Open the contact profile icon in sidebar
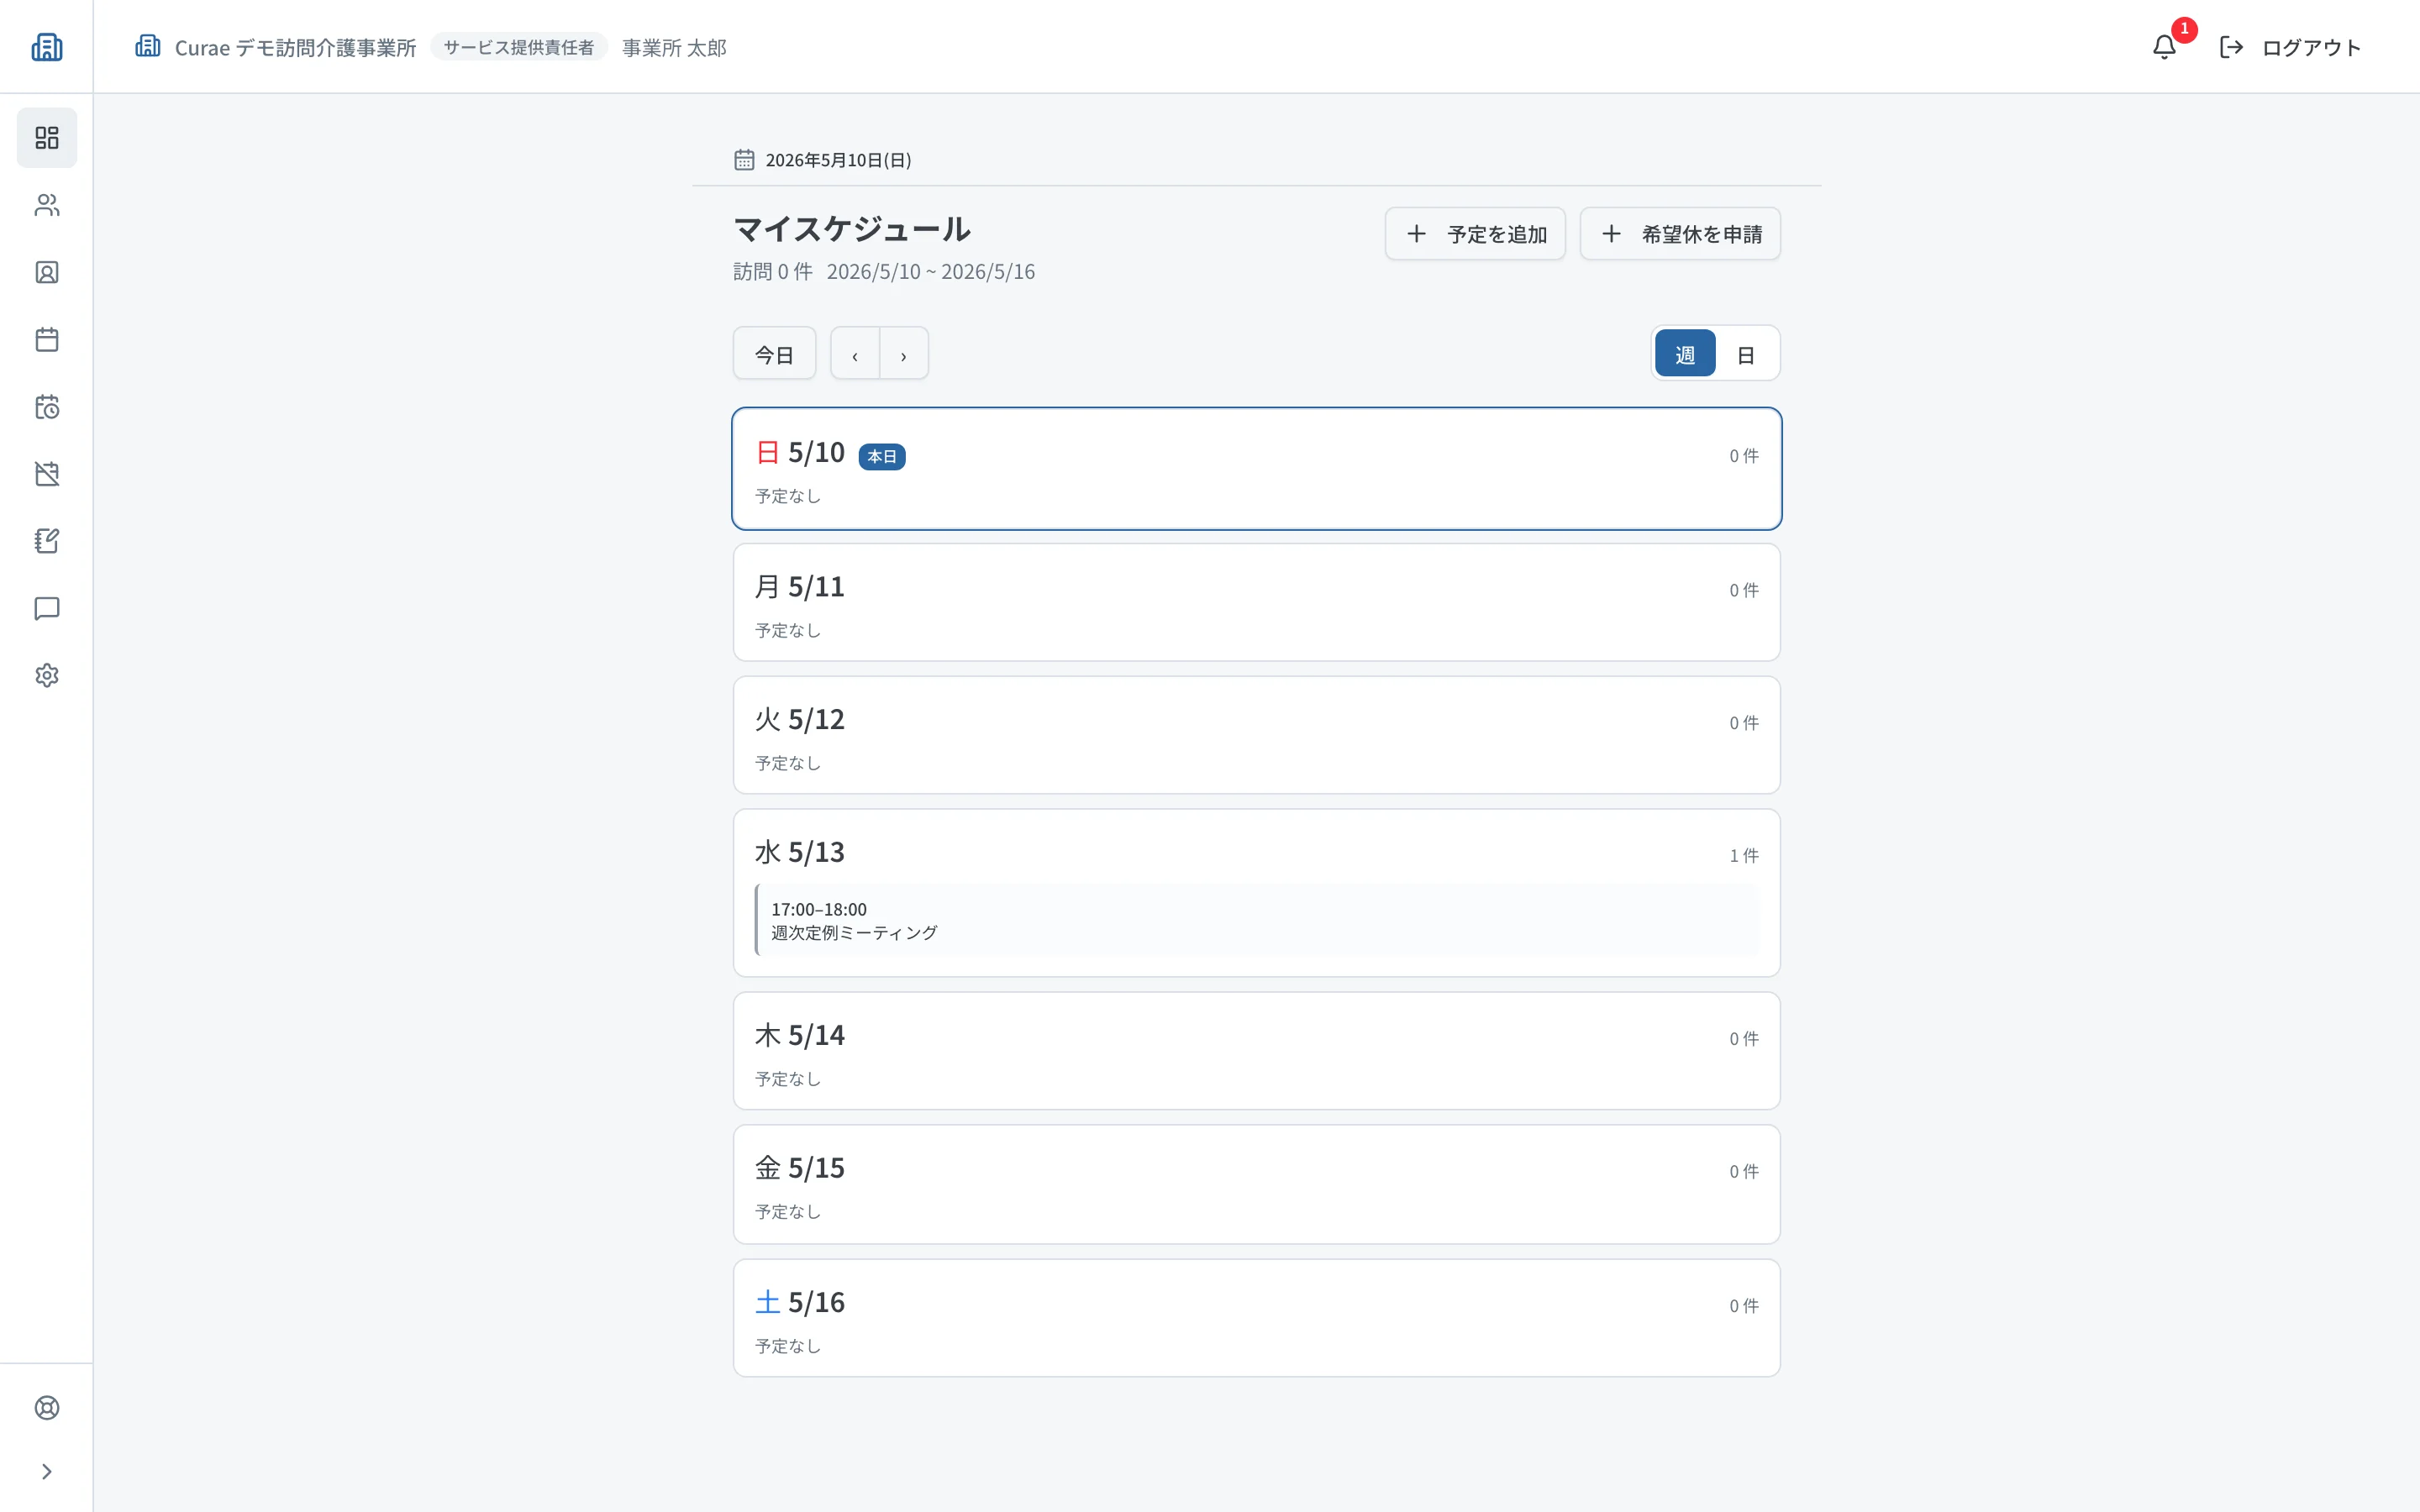This screenshot has width=2420, height=1512. [47, 272]
